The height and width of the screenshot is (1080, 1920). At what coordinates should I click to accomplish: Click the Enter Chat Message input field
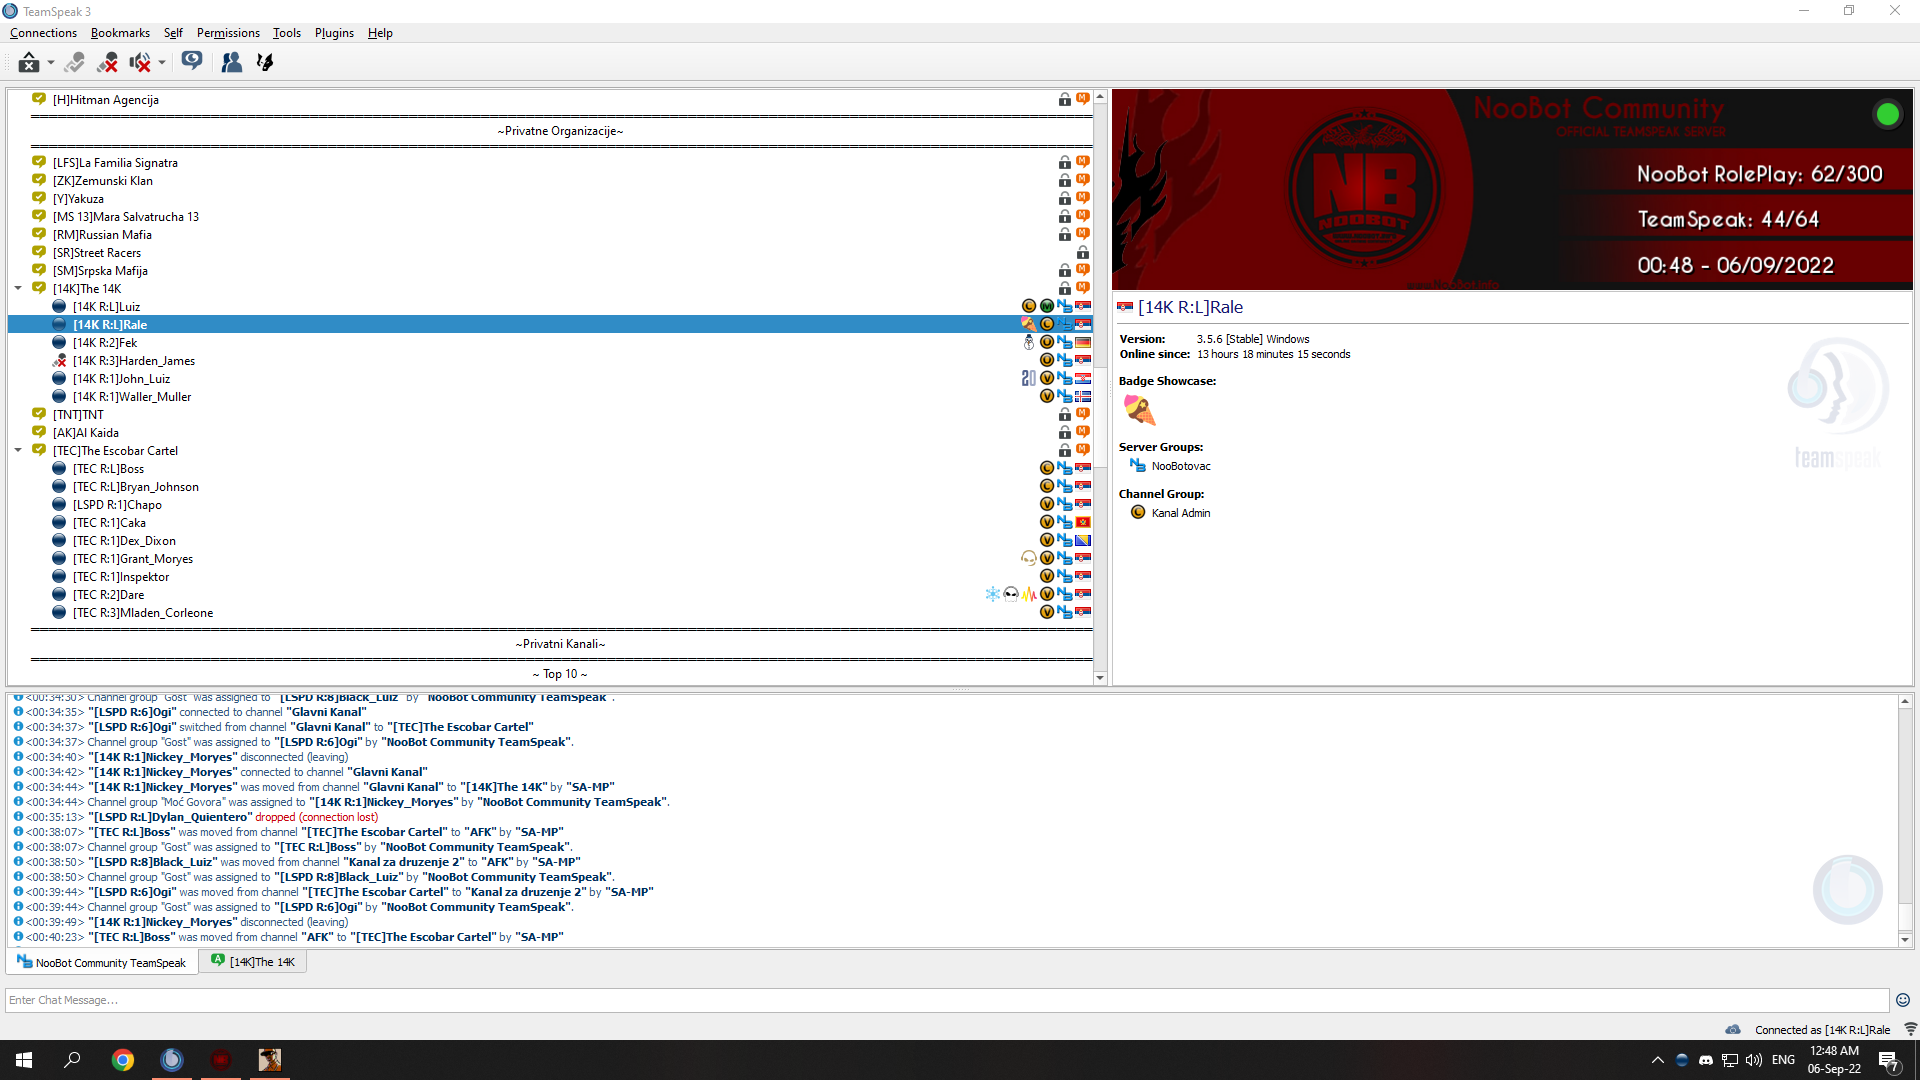click(x=947, y=1000)
